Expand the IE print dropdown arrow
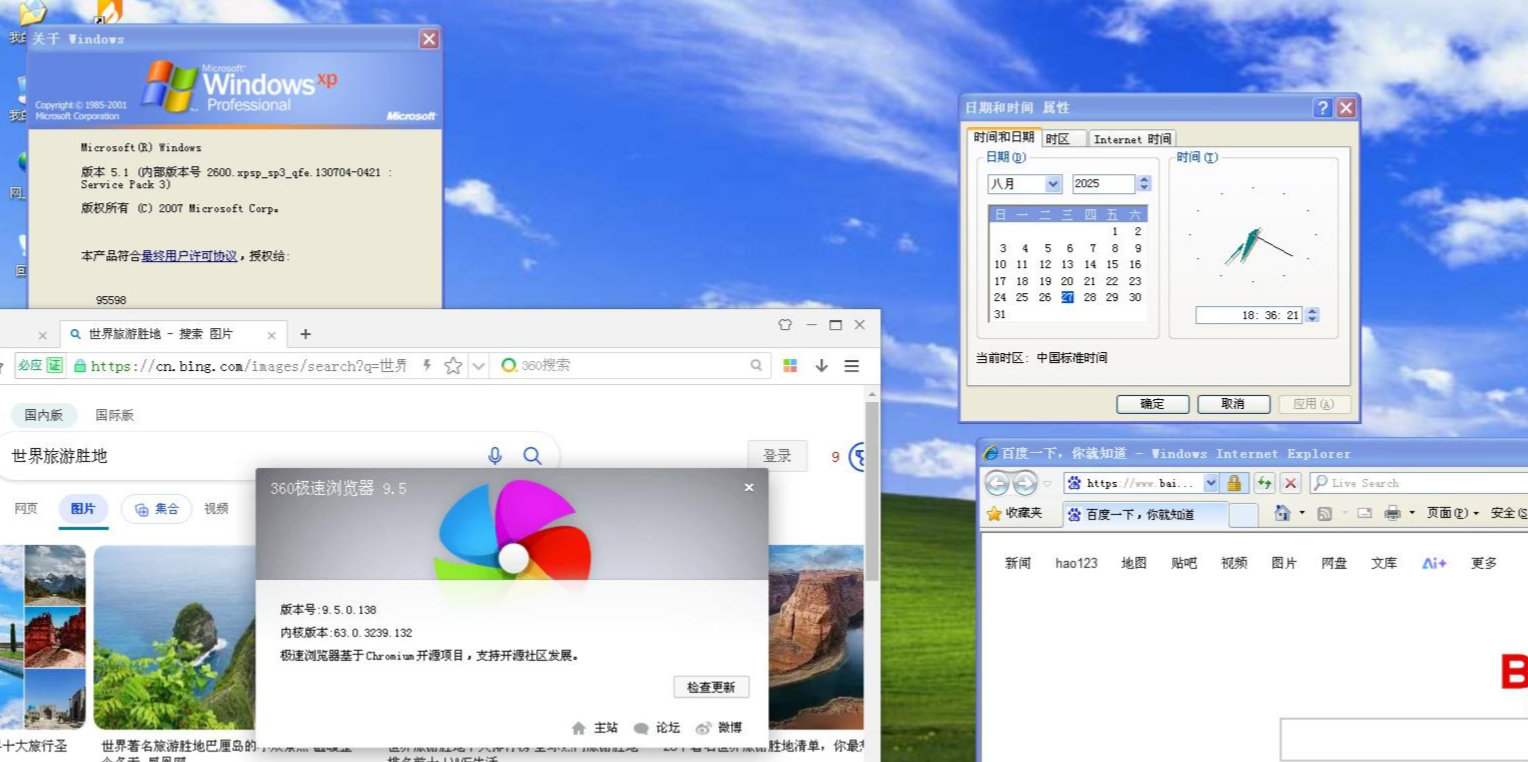Viewport: 1528px width, 762px height. click(x=1412, y=513)
